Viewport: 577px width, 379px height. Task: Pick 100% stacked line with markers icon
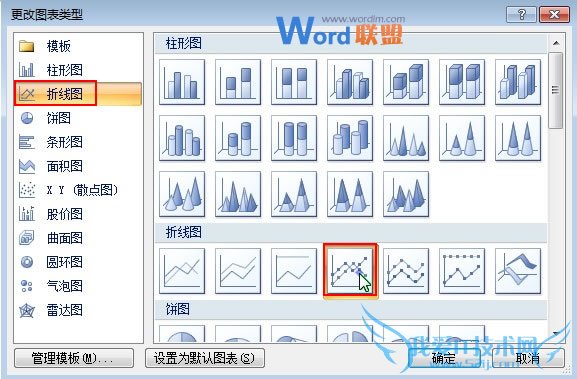click(x=462, y=271)
